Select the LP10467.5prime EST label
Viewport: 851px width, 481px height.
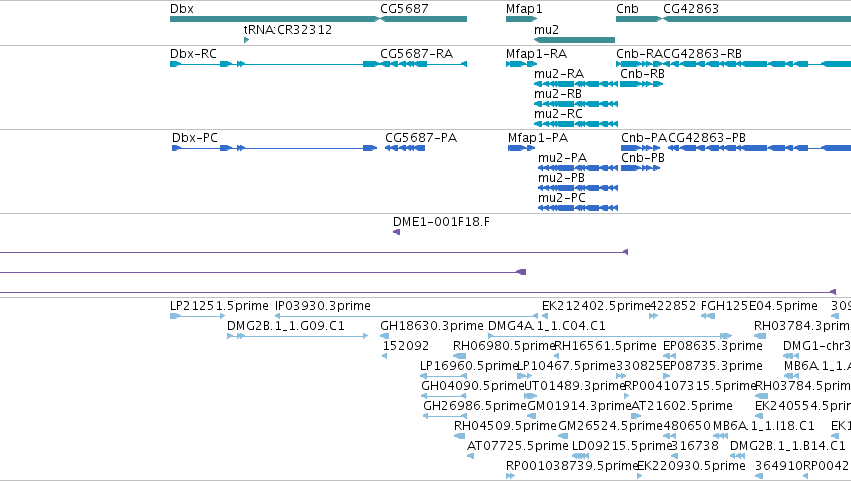point(567,366)
